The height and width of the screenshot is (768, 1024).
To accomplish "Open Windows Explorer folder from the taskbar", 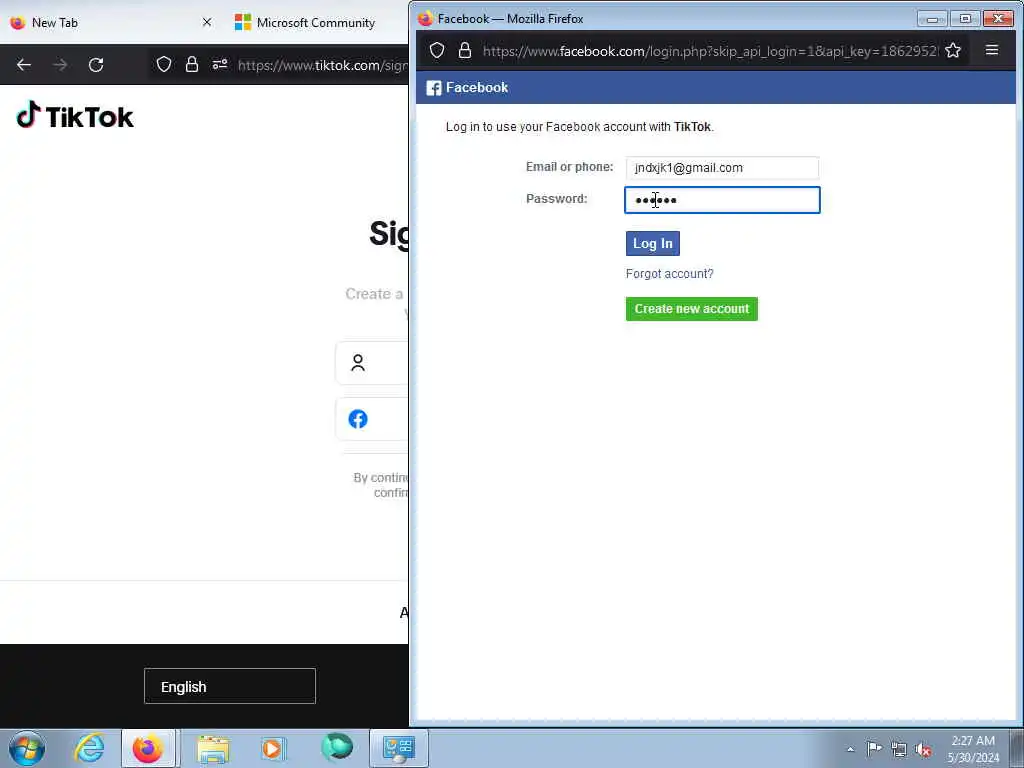I will (213, 749).
